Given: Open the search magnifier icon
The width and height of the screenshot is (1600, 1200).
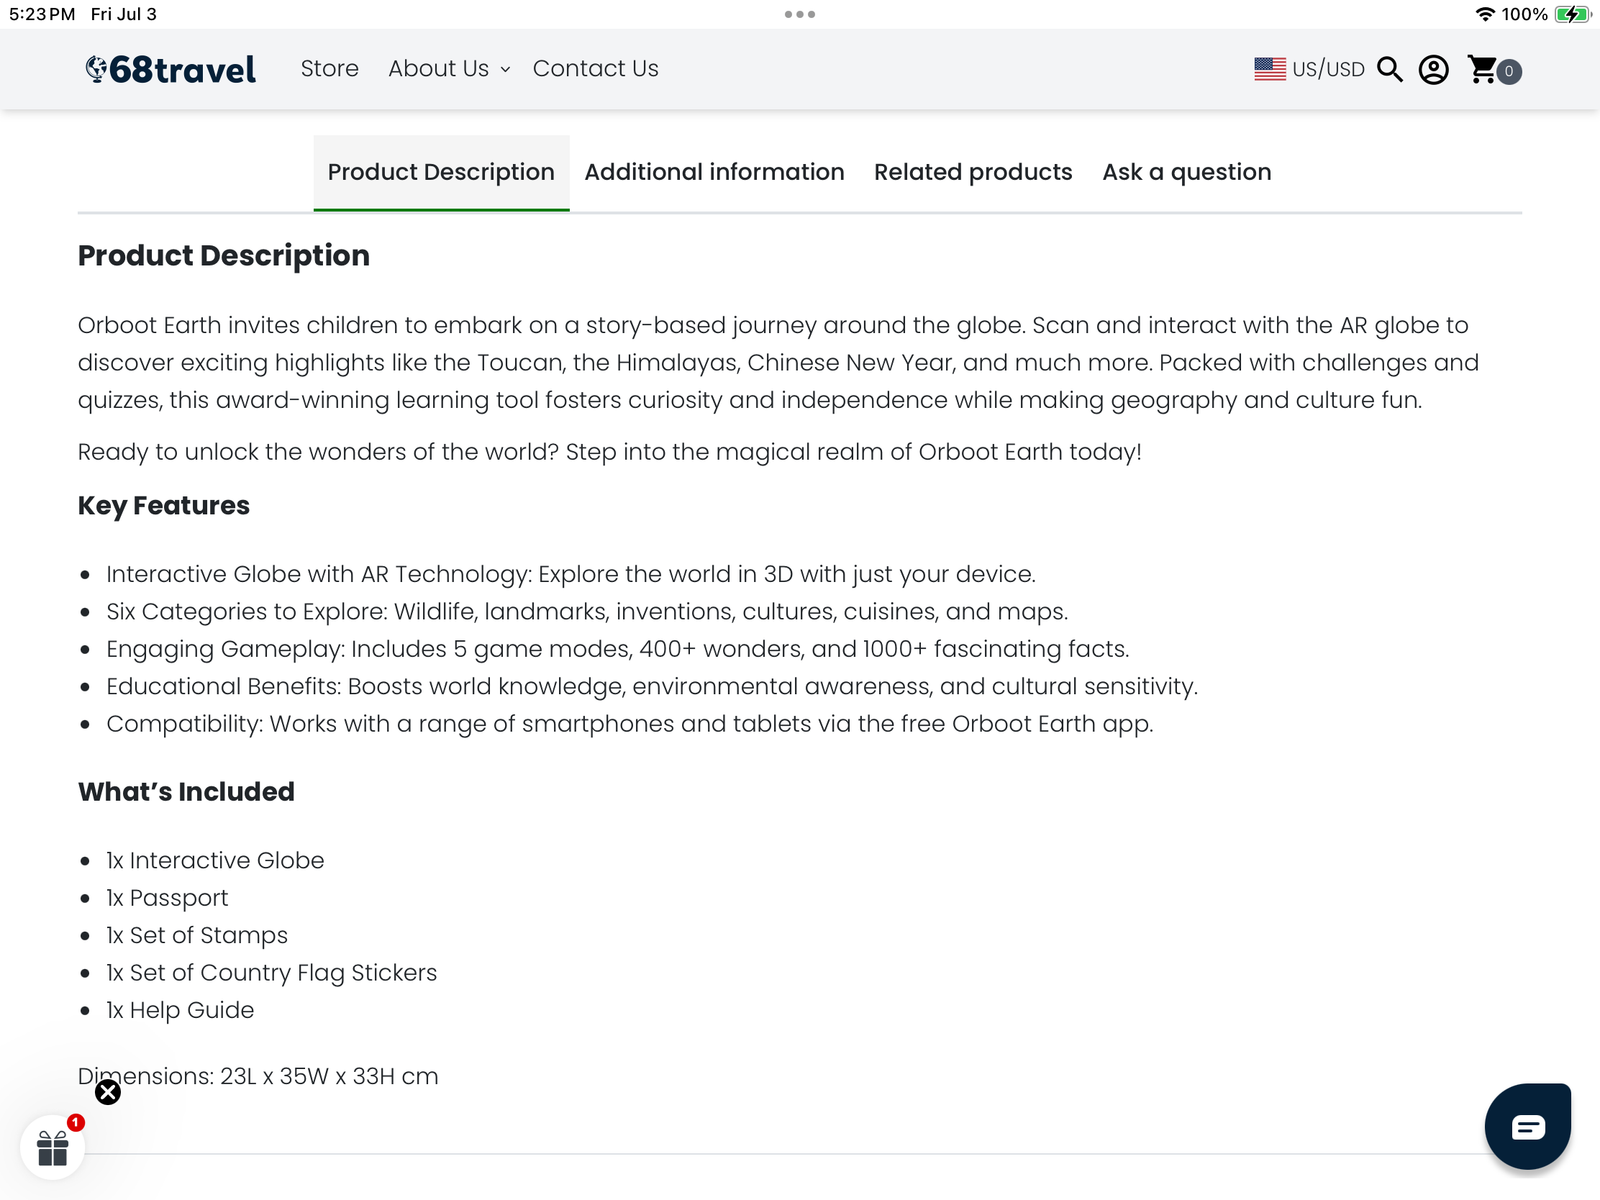Looking at the screenshot, I should coord(1390,69).
